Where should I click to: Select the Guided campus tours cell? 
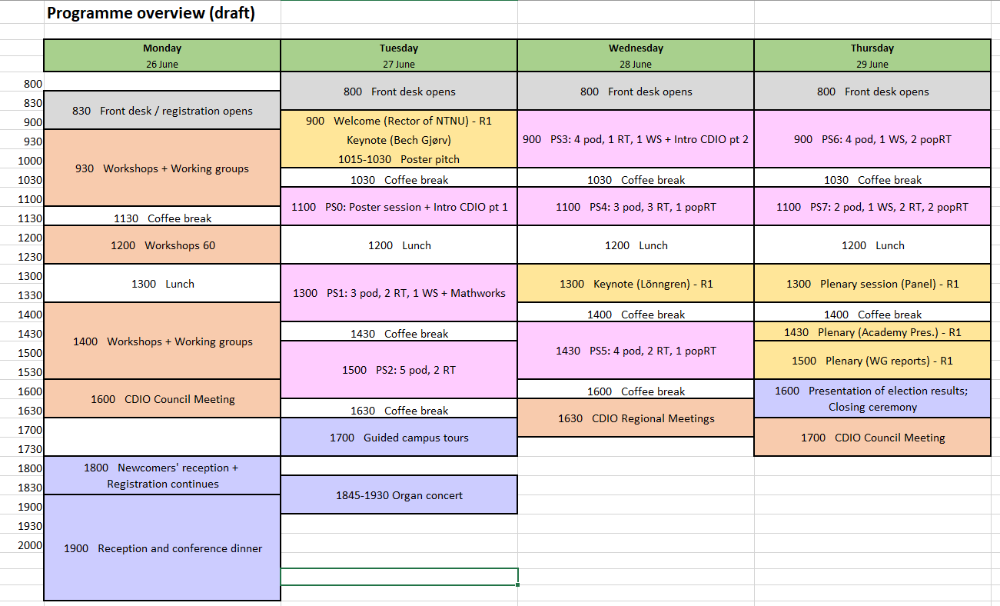(398, 437)
